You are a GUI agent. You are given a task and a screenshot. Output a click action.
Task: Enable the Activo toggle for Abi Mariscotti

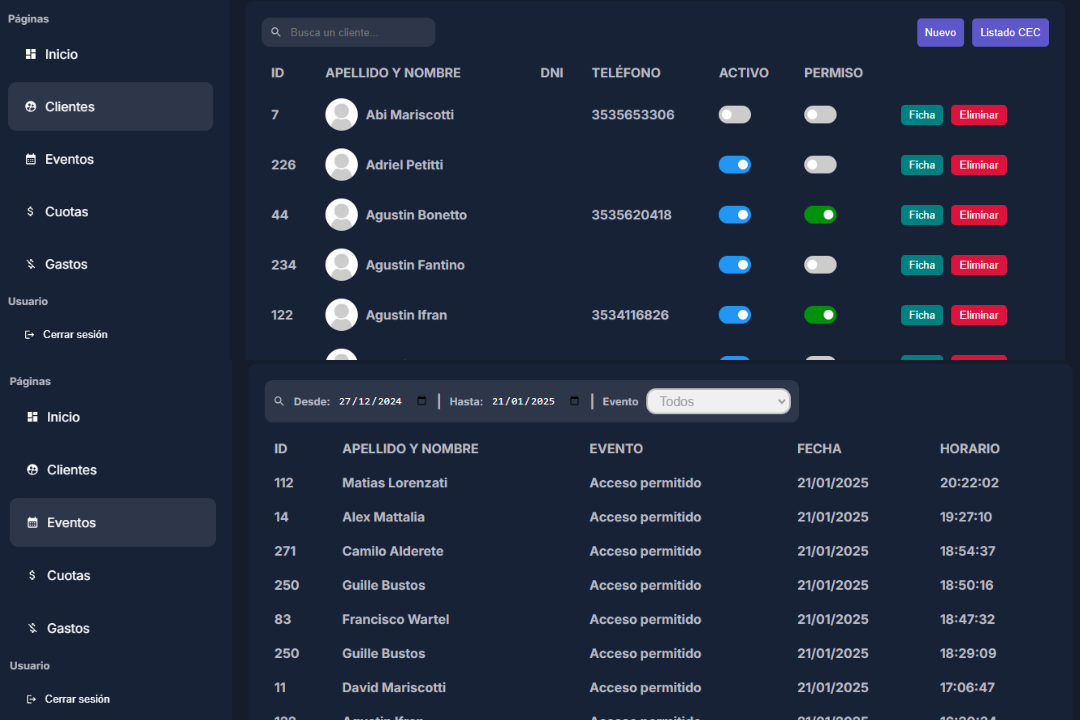pyautogui.click(x=734, y=115)
